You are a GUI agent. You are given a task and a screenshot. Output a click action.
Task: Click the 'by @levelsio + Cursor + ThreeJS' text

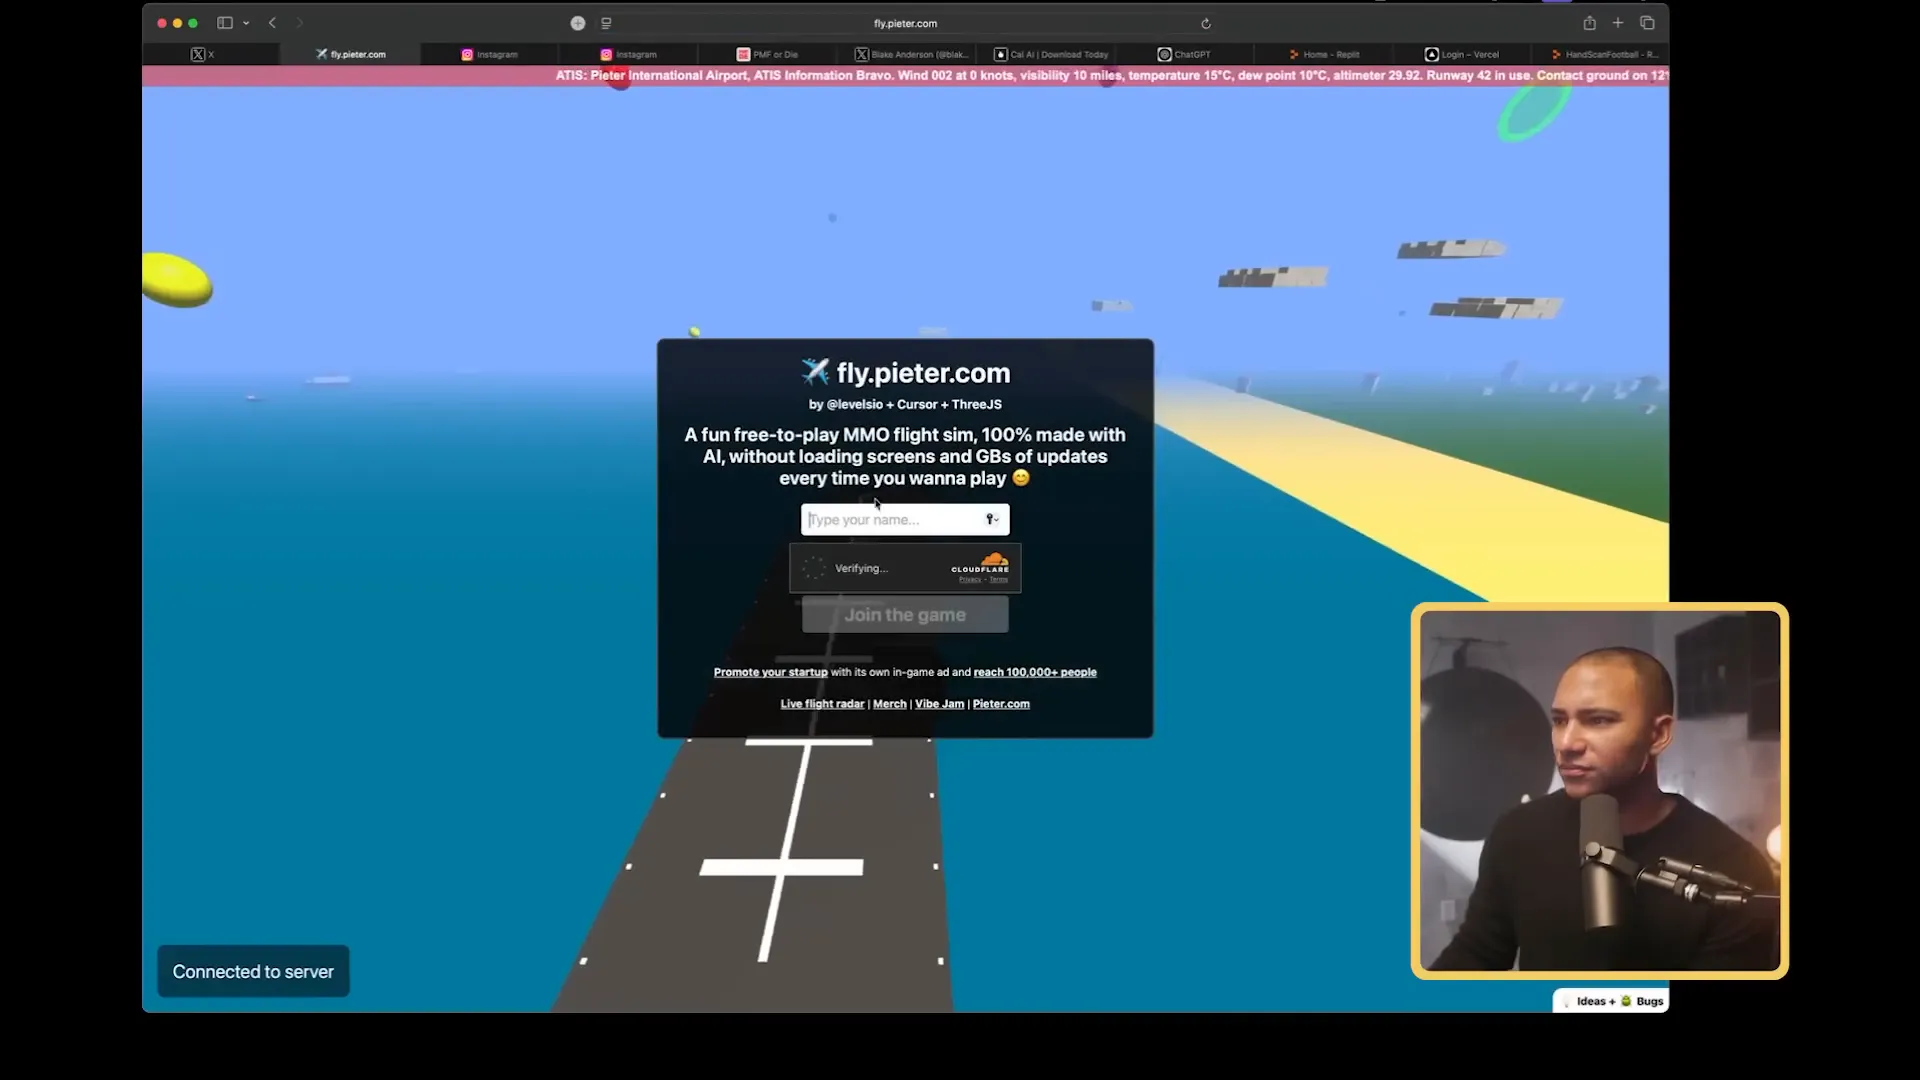(905, 404)
